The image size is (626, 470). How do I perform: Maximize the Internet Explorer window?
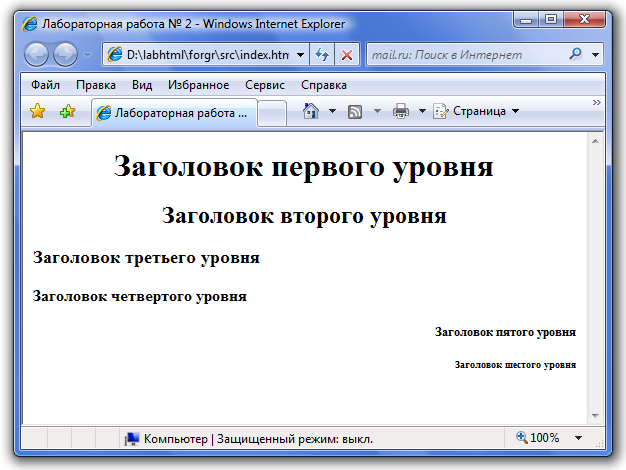coord(551,20)
